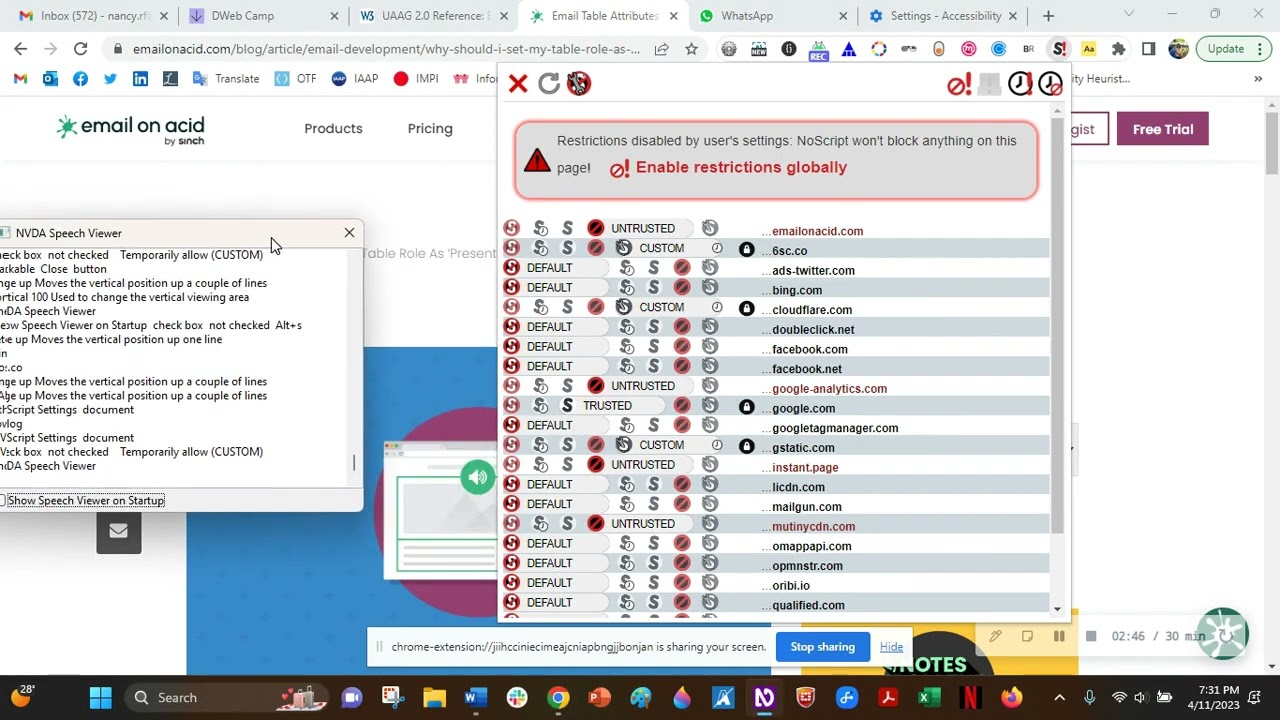
Task: Close the NoScript popup with red X
Action: tap(518, 84)
